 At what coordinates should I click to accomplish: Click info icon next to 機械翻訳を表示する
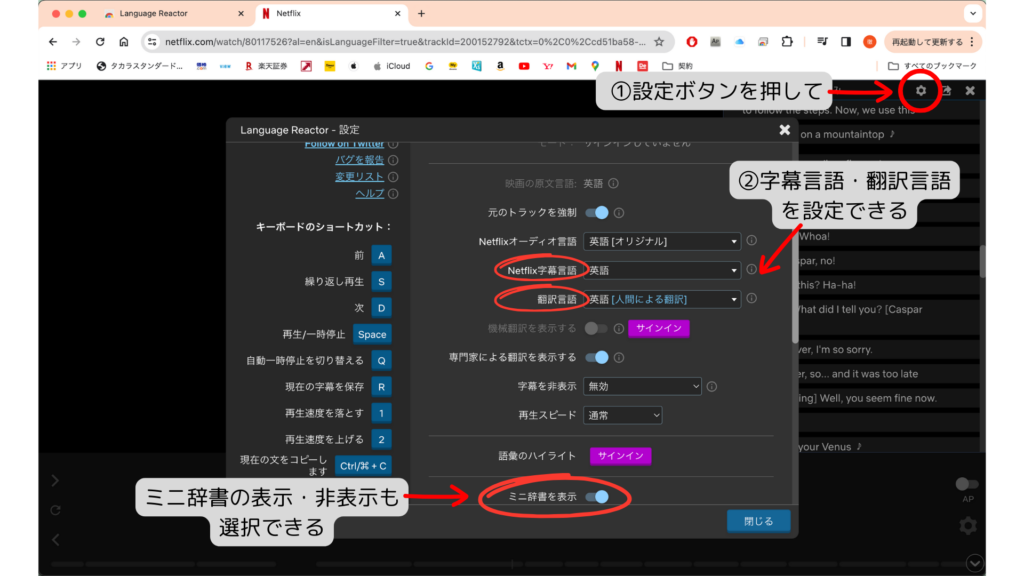618,328
